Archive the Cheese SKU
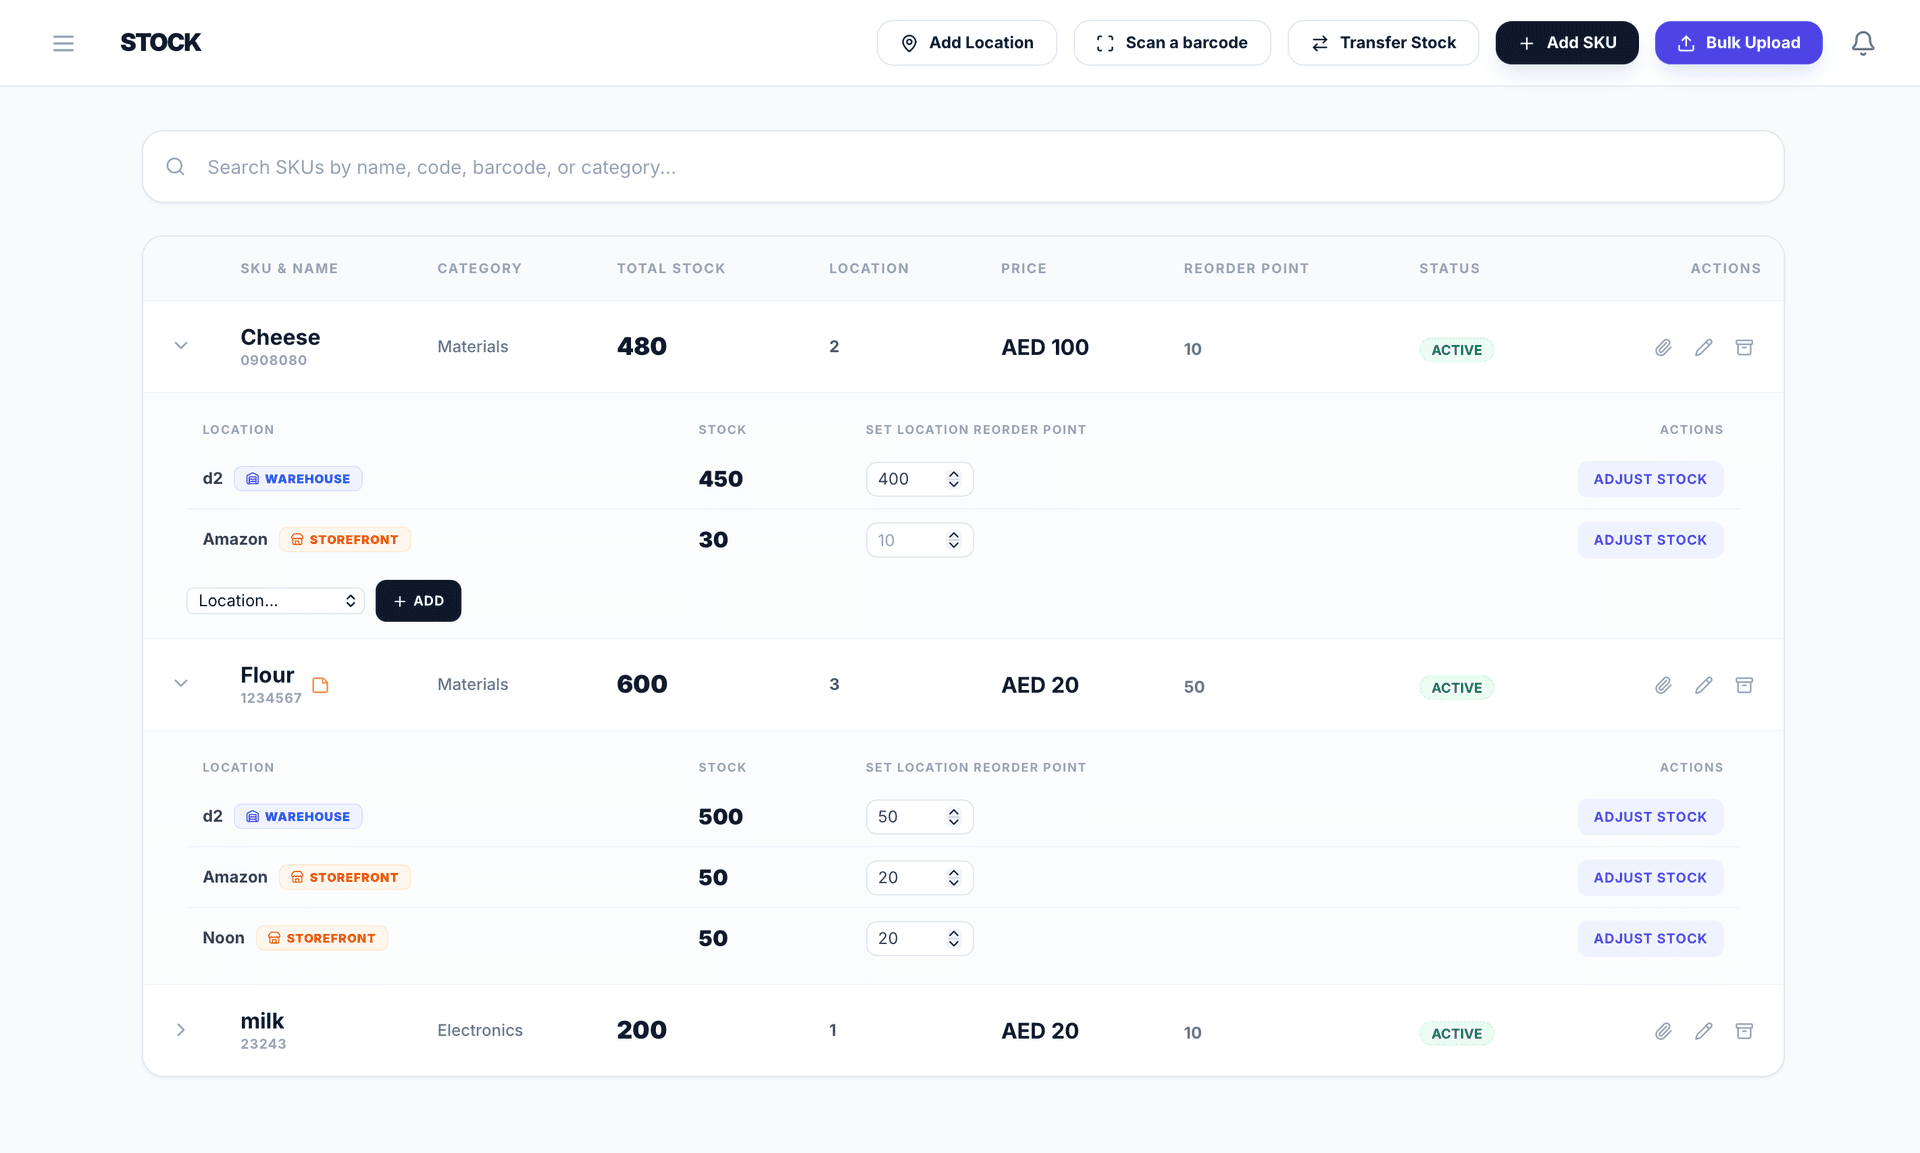The height and width of the screenshot is (1153, 1920). point(1745,347)
